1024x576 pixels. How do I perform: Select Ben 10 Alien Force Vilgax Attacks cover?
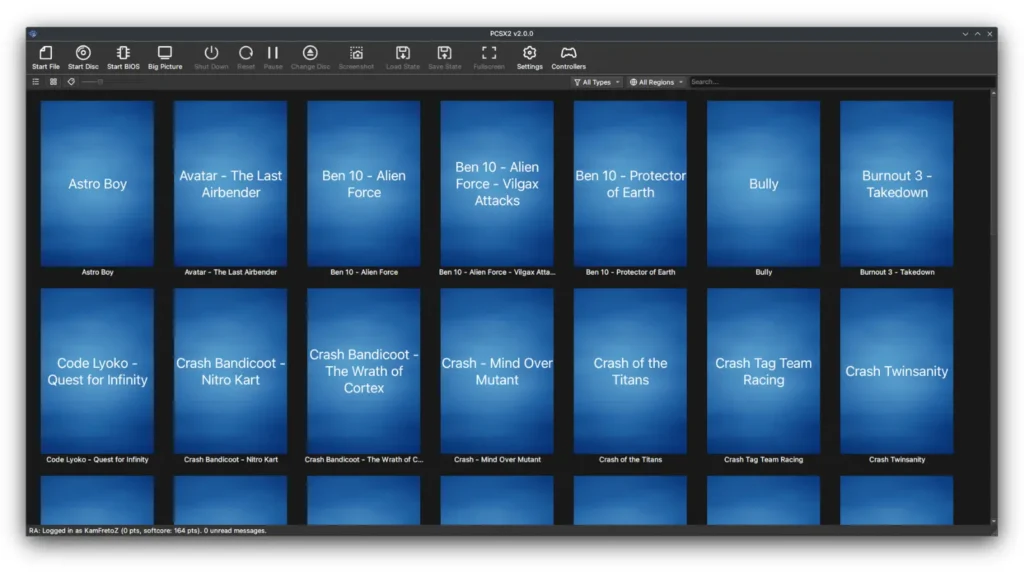497,184
